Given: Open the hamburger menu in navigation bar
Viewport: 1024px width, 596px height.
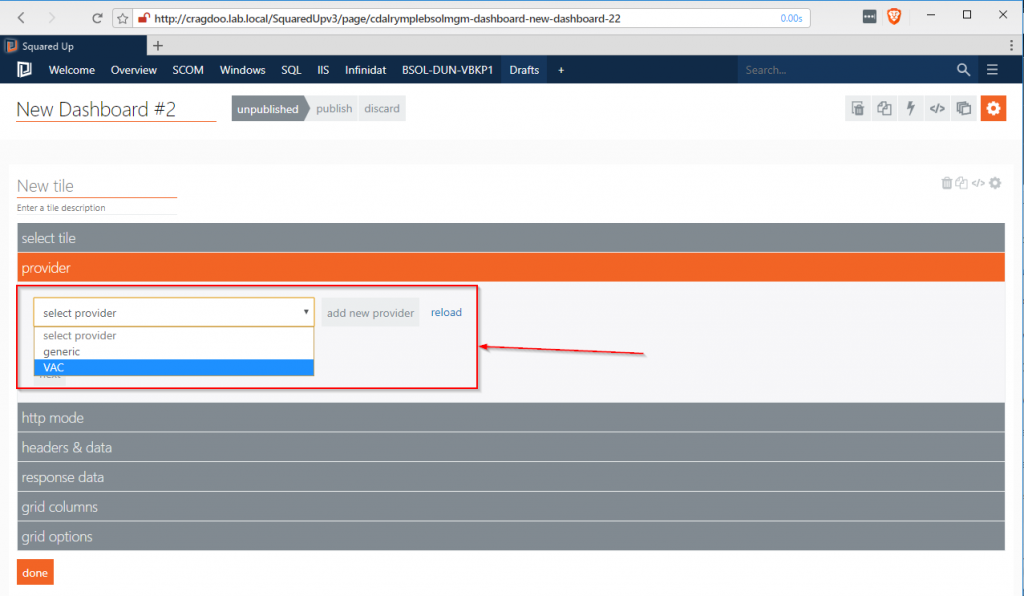Looking at the screenshot, I should 992,70.
